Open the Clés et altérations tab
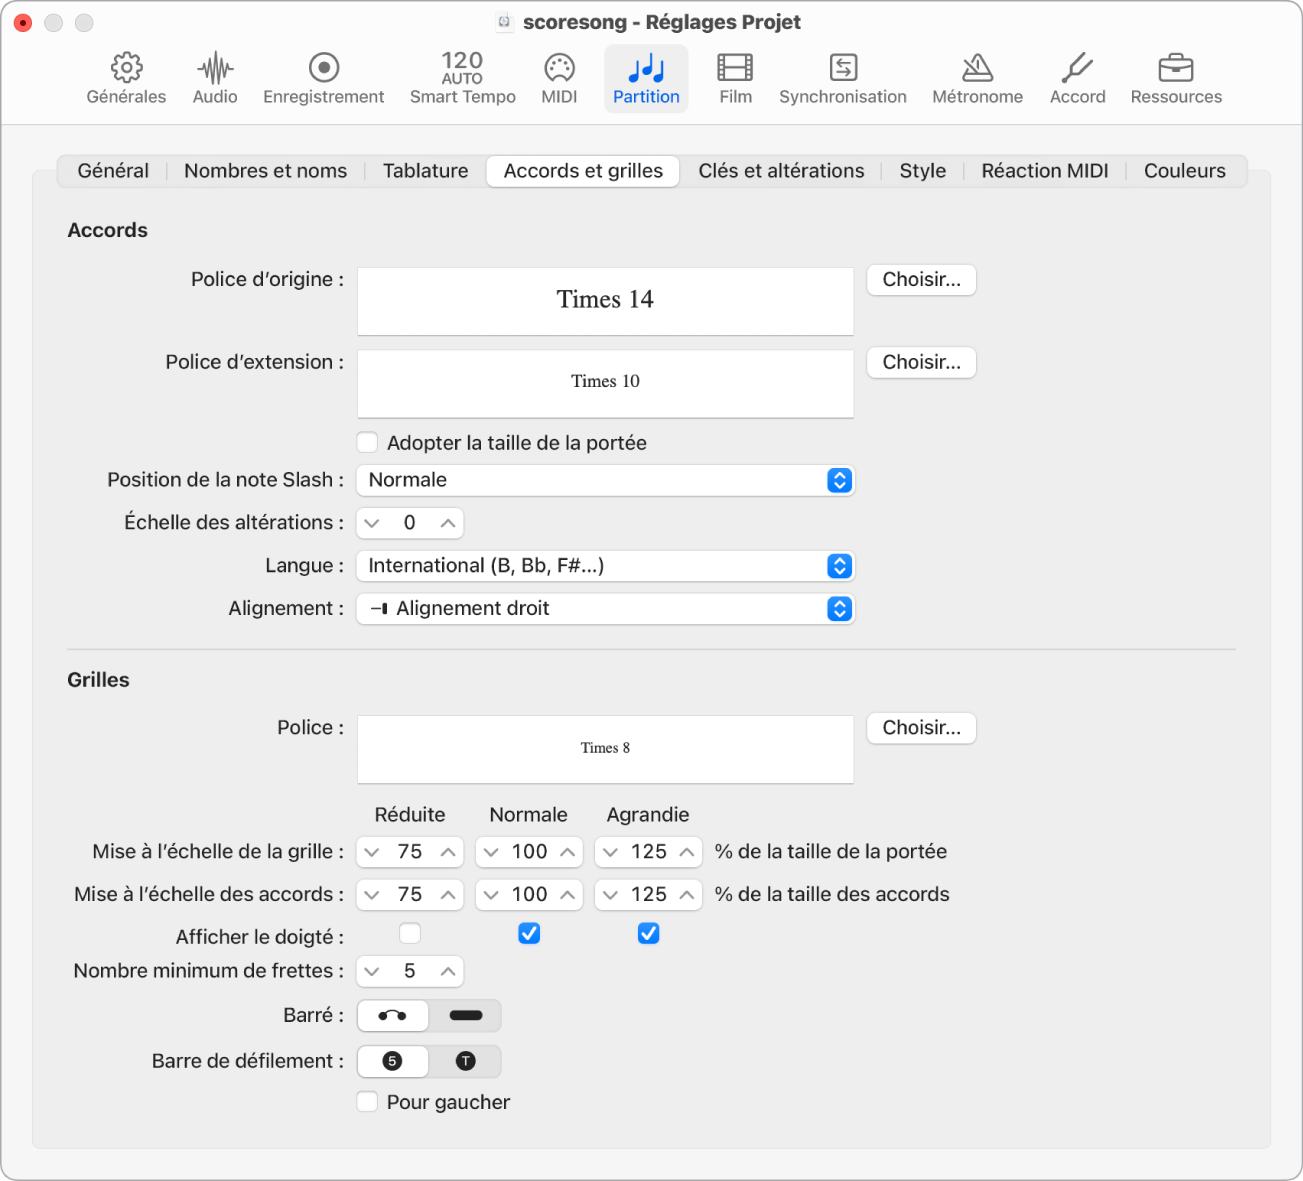 (781, 171)
